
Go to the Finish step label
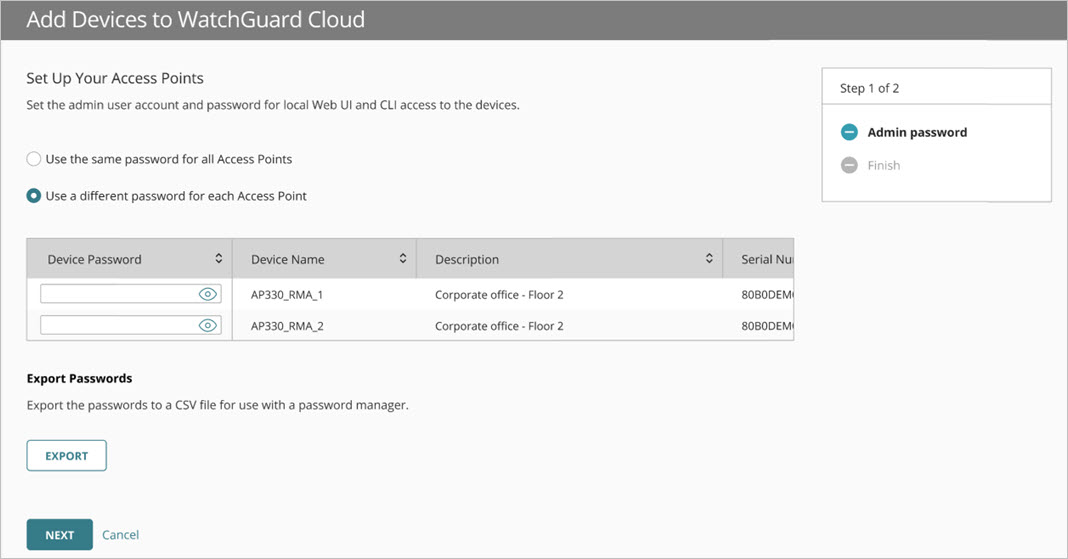tap(883, 165)
